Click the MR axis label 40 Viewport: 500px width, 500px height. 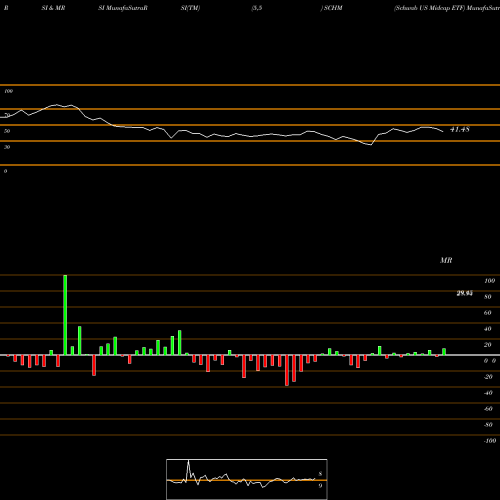click(488, 329)
